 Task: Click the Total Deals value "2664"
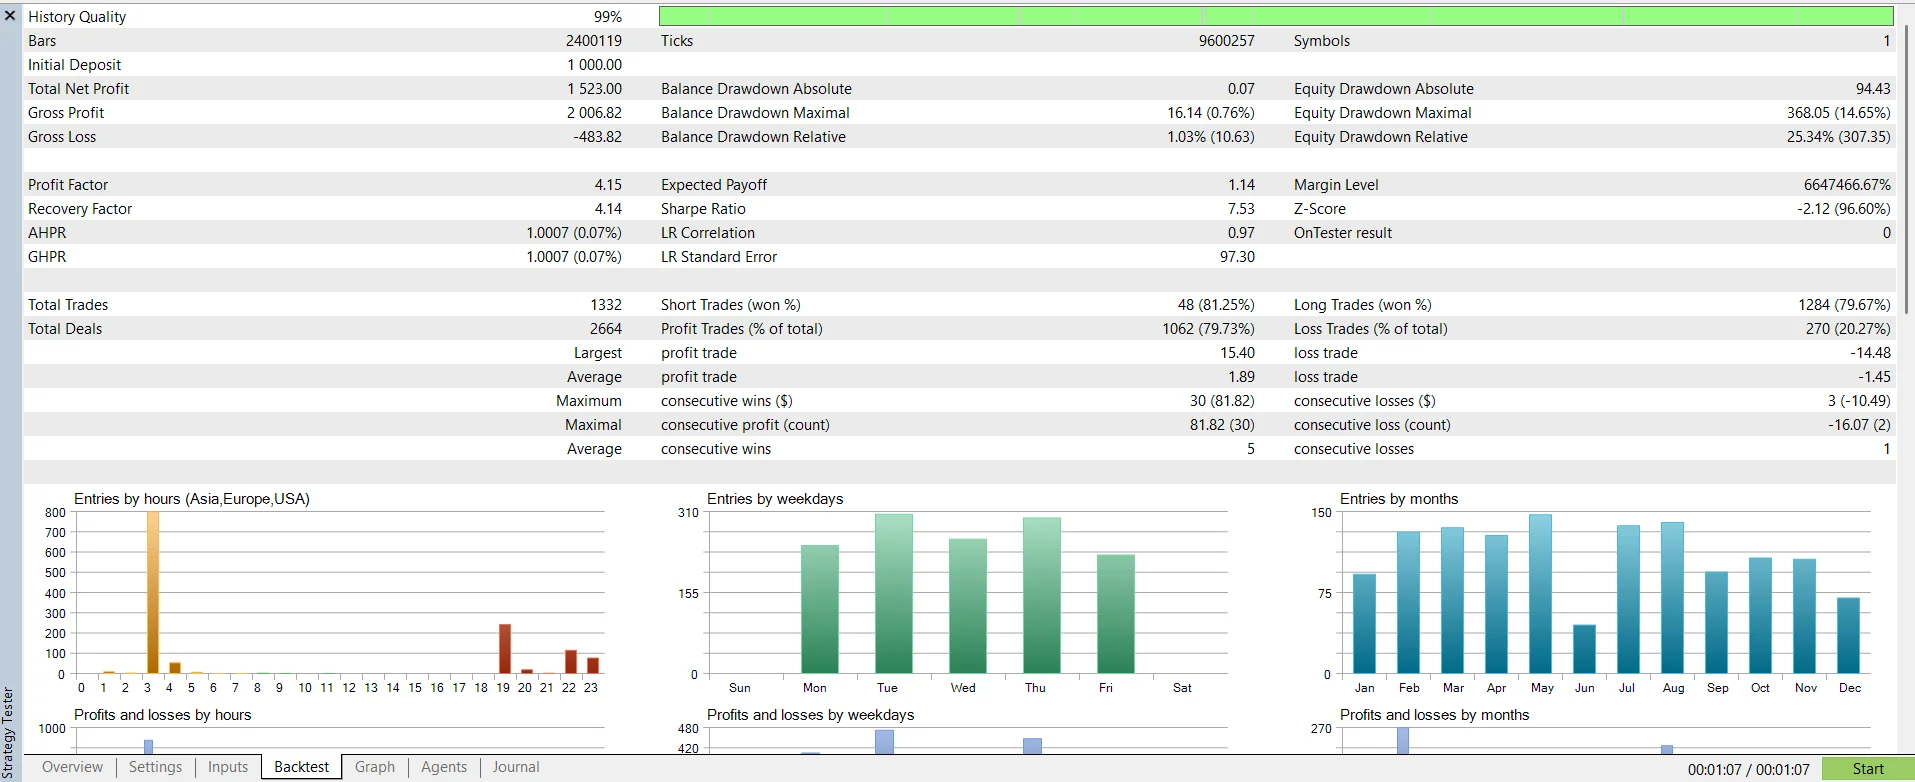click(x=606, y=329)
